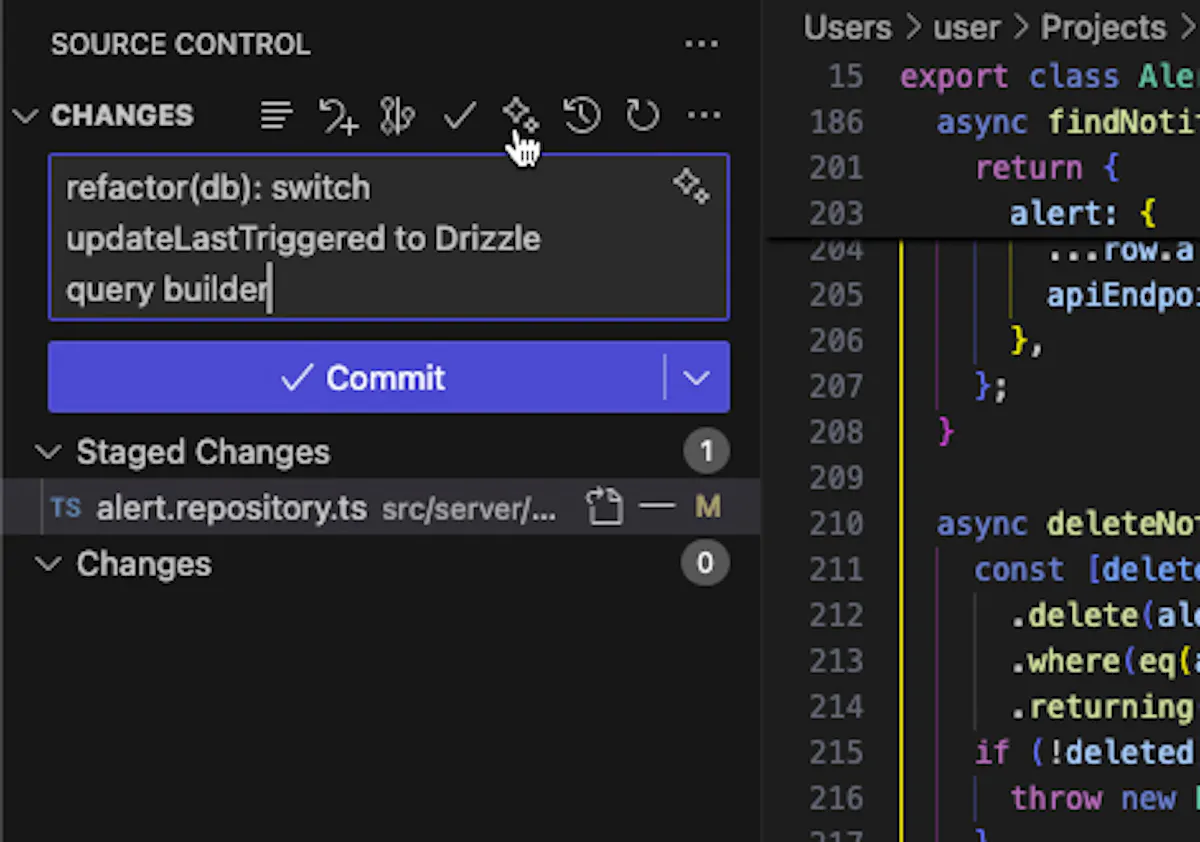Click the create branch icon in Changes toolbar

coord(338,116)
